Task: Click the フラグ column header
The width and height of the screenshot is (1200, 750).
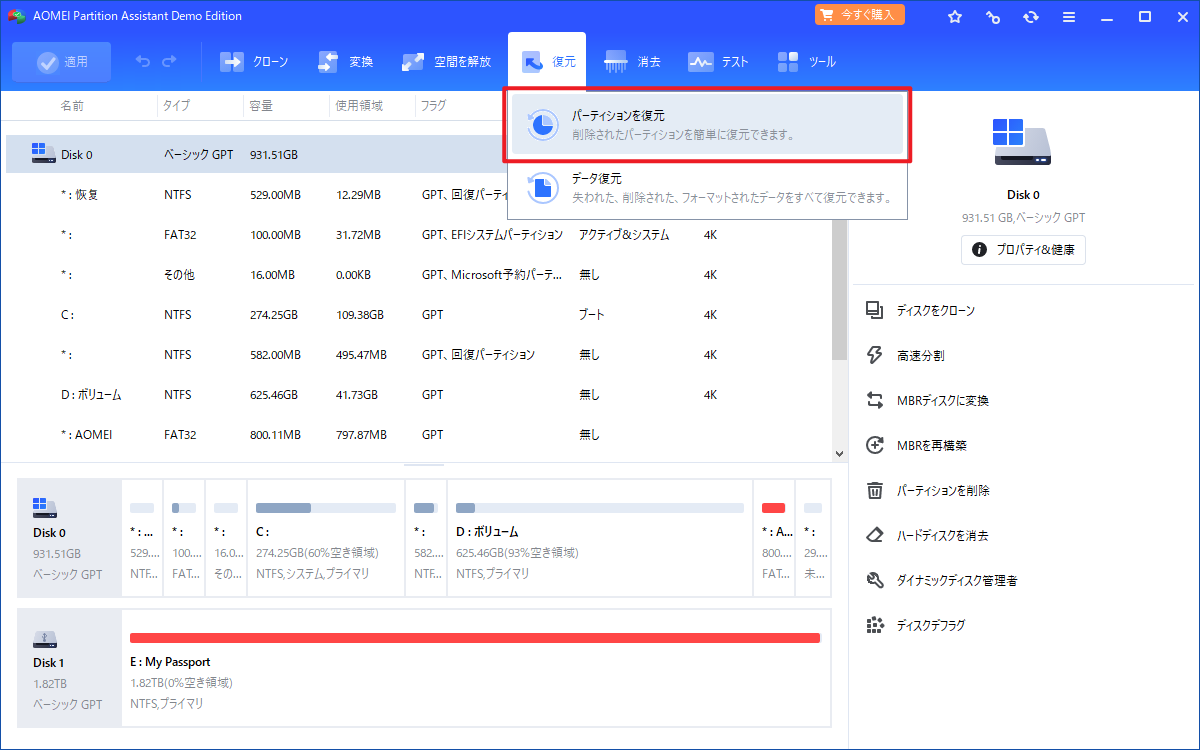Action: click(x=433, y=105)
